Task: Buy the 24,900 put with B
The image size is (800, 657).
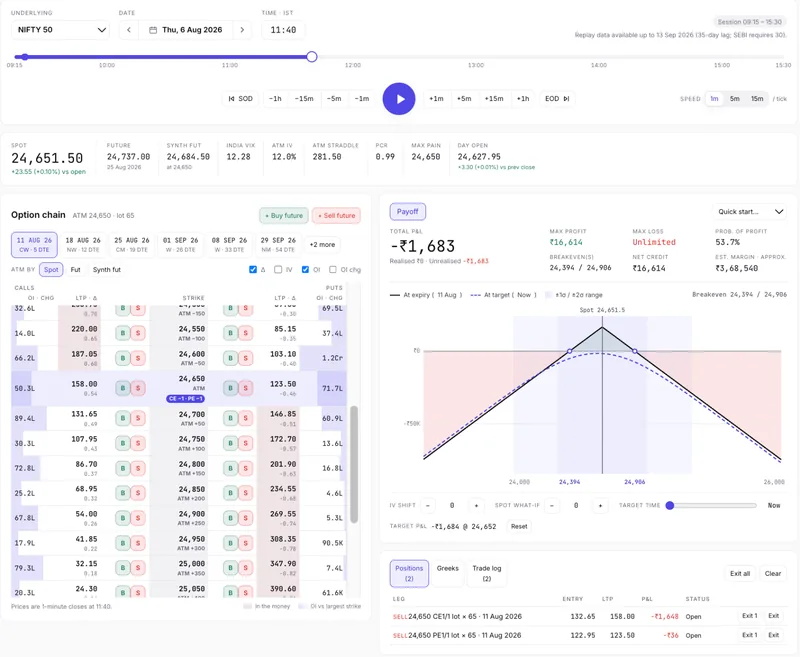Action: (x=230, y=518)
